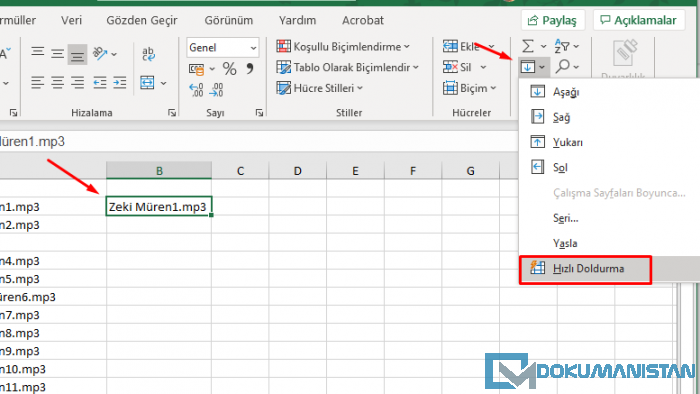Select column E header
The height and width of the screenshot is (394, 700).
(355, 170)
